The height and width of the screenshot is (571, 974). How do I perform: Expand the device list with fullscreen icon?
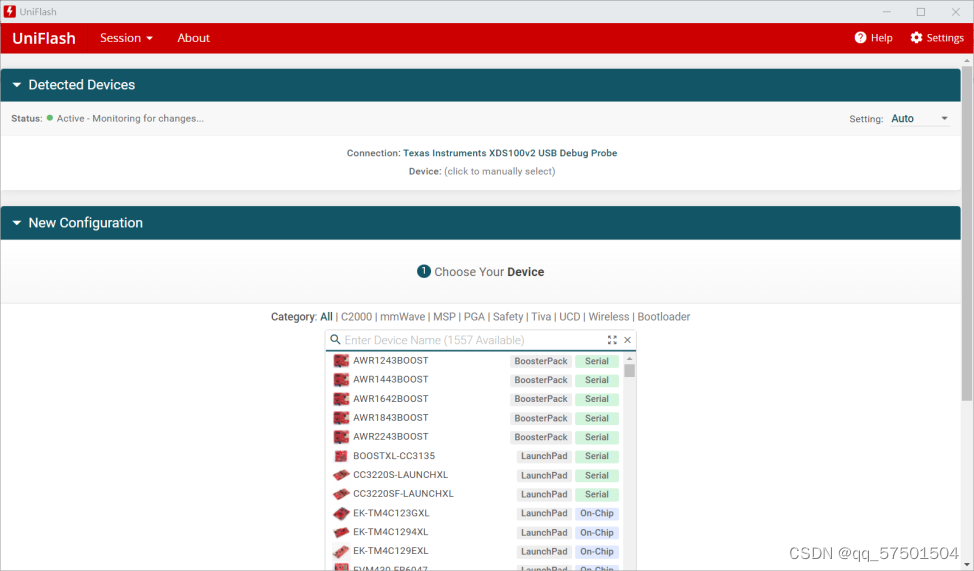pyautogui.click(x=612, y=340)
